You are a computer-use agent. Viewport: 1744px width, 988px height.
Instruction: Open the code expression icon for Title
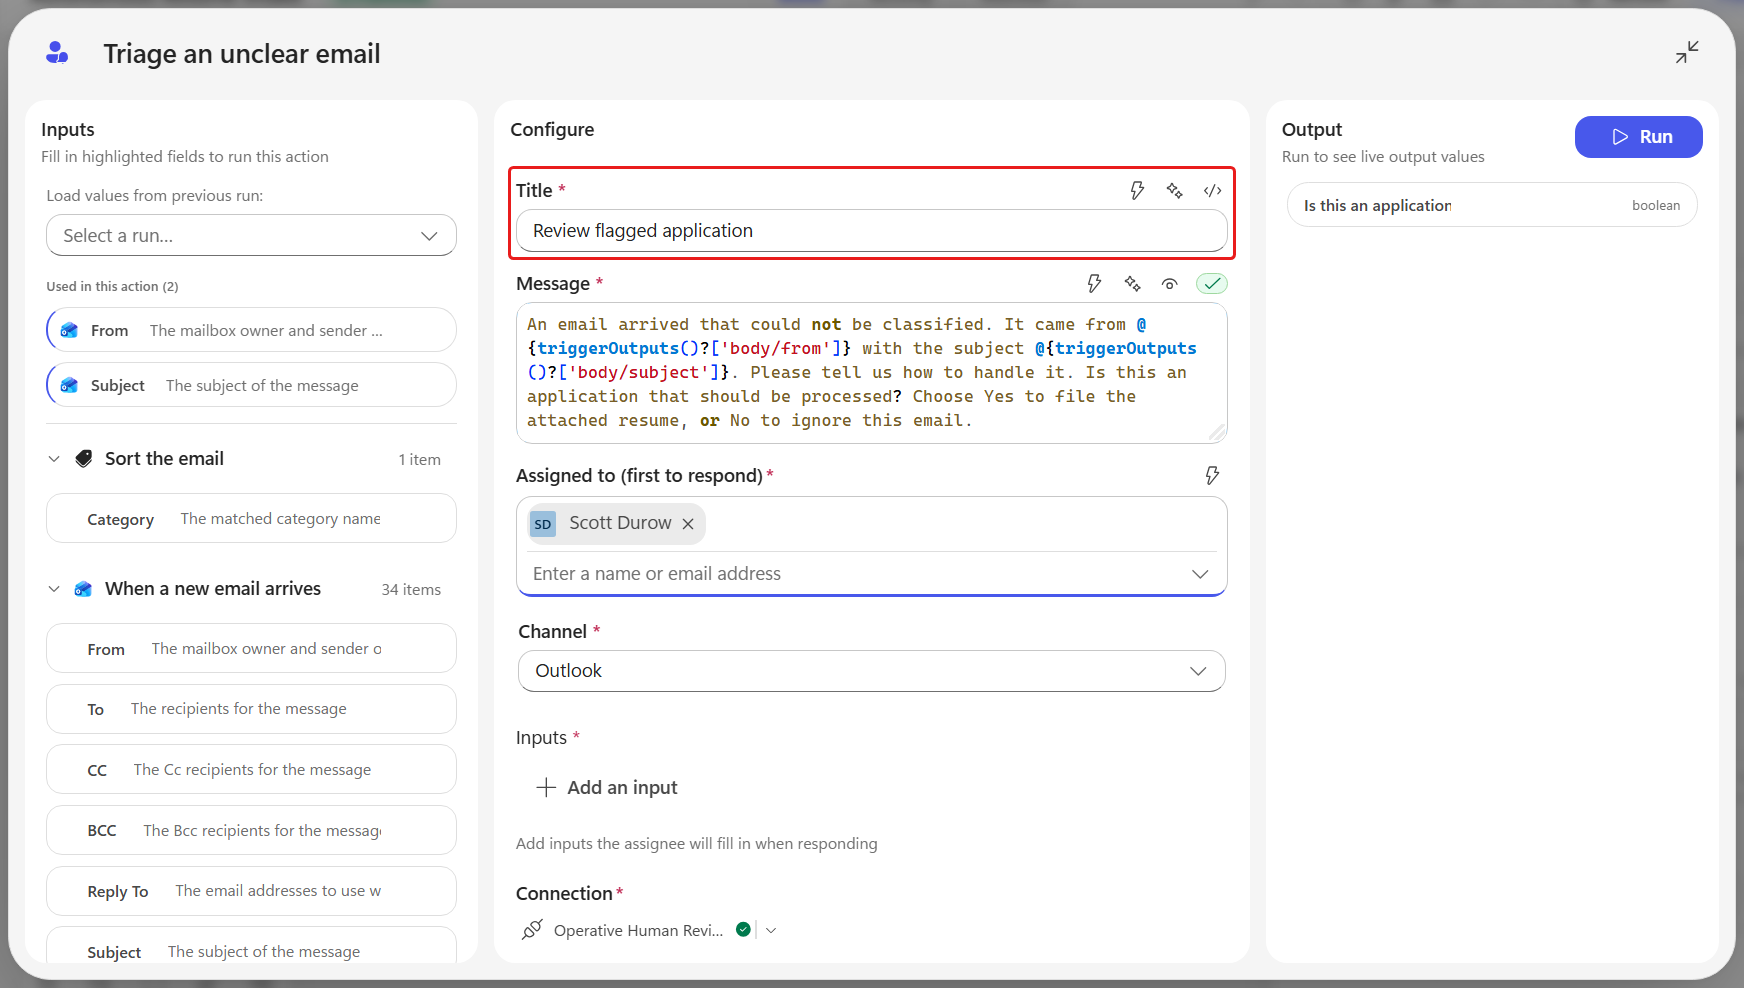click(x=1212, y=190)
